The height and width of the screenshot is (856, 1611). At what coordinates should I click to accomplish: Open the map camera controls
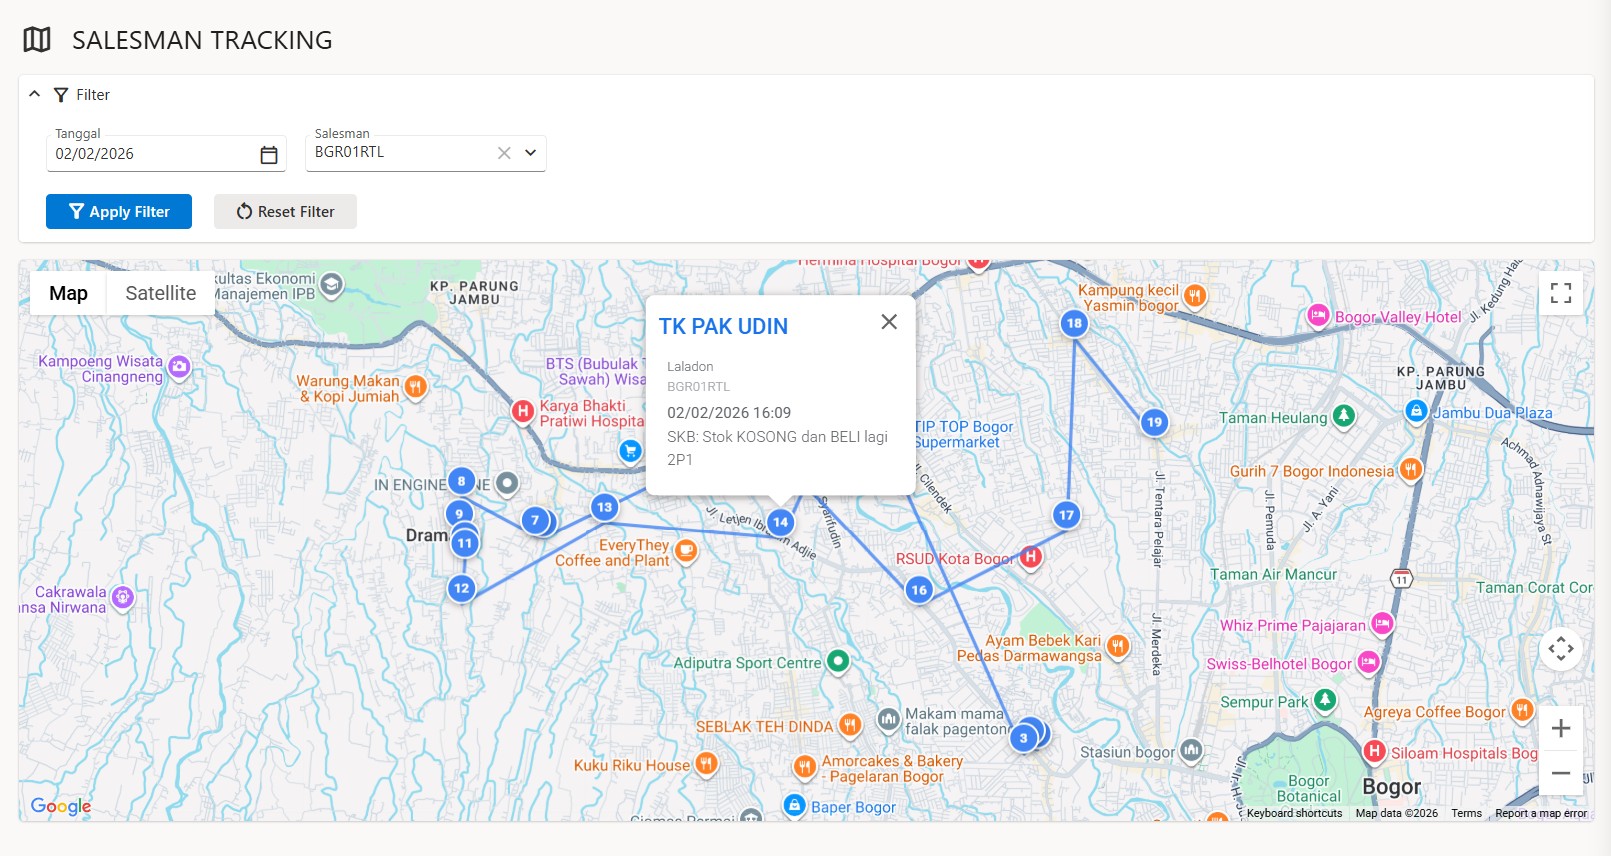pos(1561,649)
